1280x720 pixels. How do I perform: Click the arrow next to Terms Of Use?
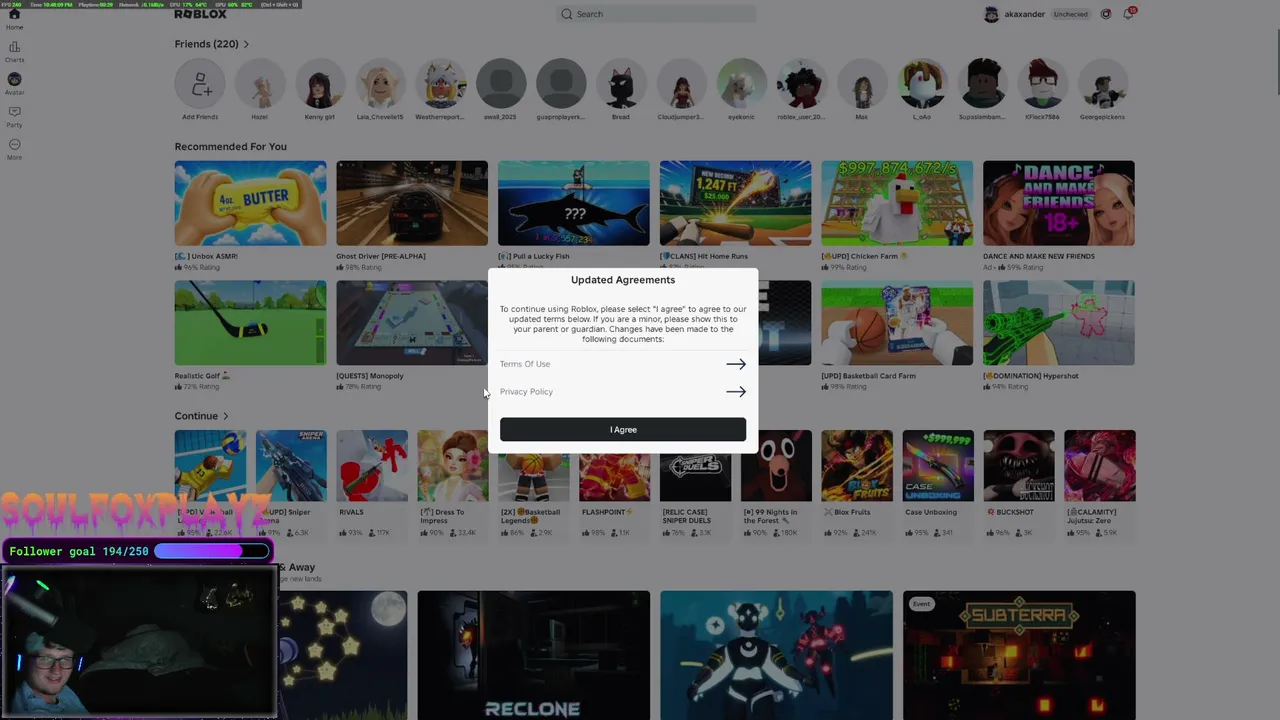coord(736,364)
